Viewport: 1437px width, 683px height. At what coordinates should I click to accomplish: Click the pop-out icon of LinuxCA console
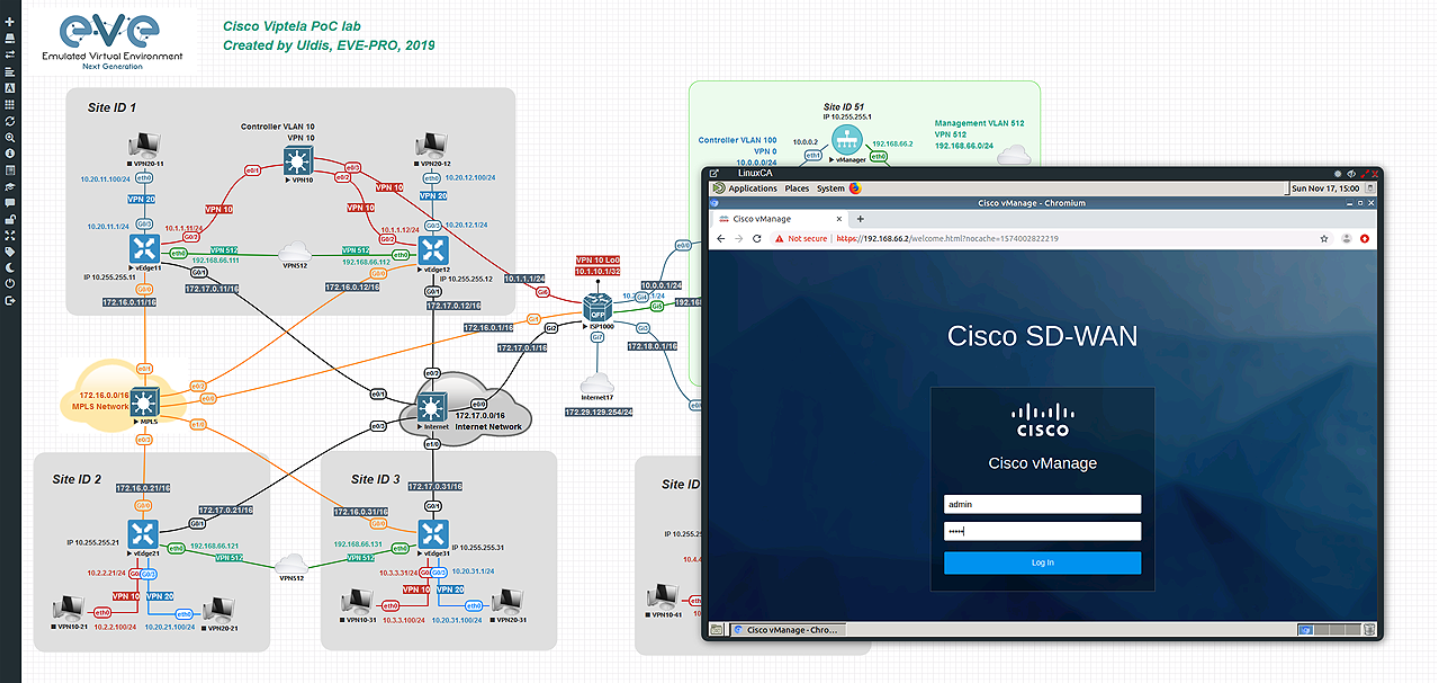point(714,173)
